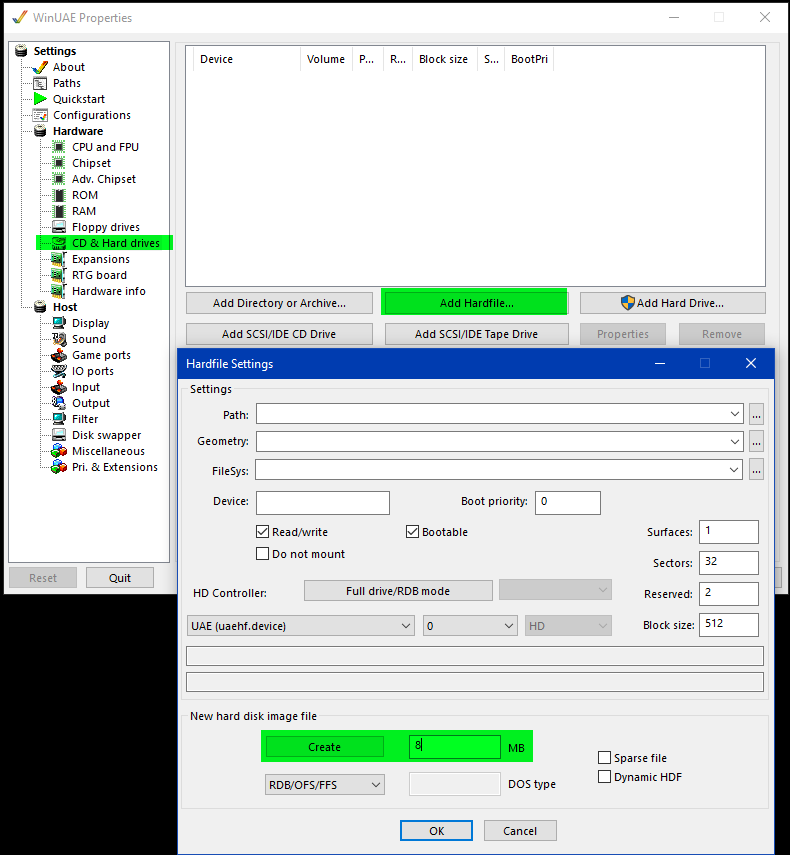Click the BootPri column header

pyautogui.click(x=529, y=59)
